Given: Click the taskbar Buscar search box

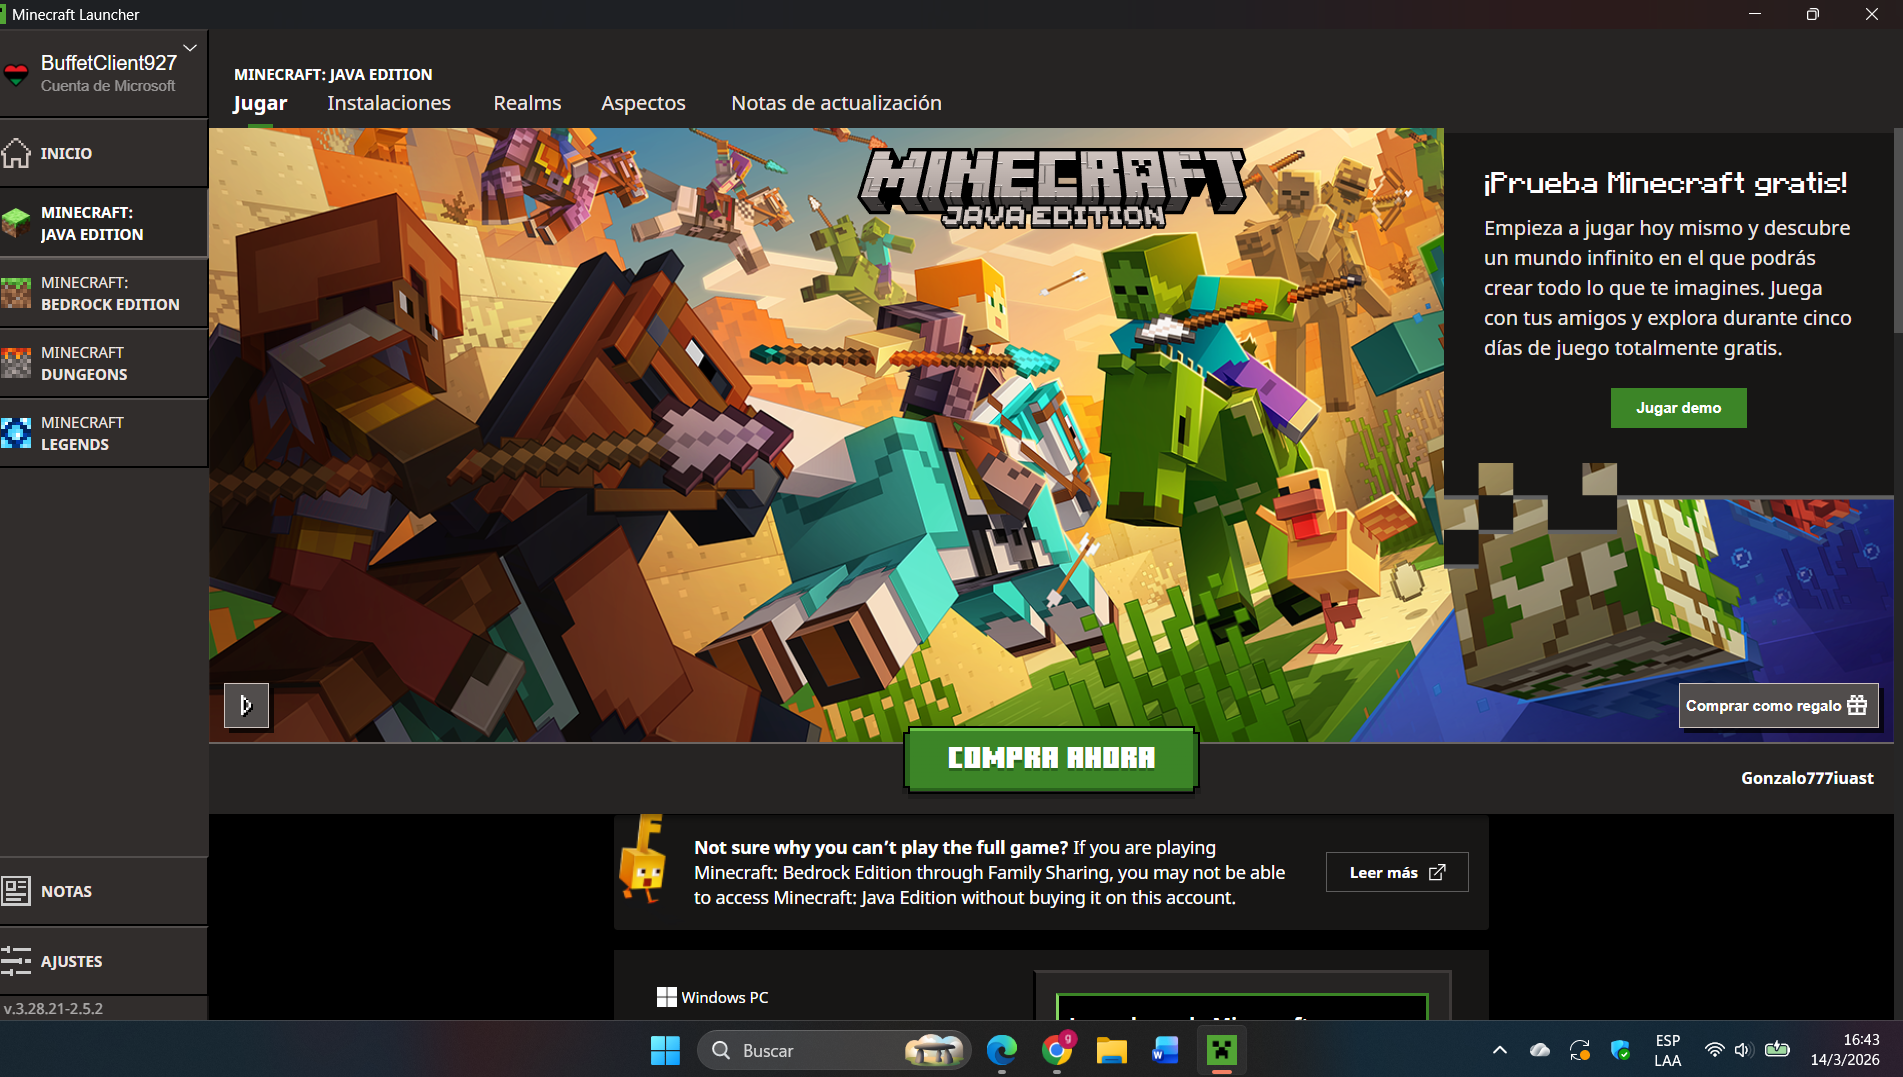Looking at the screenshot, I should click(834, 1050).
